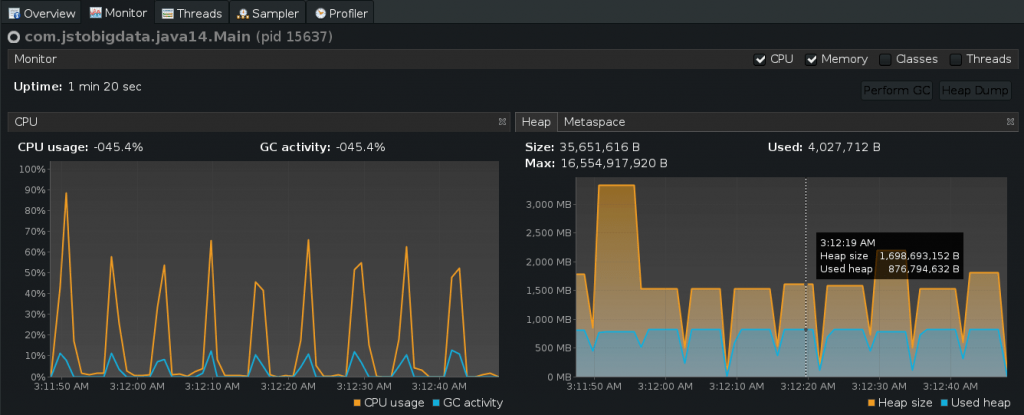Switch to the Monitor tab
Viewport: 1024px width, 415px height.
coord(118,12)
